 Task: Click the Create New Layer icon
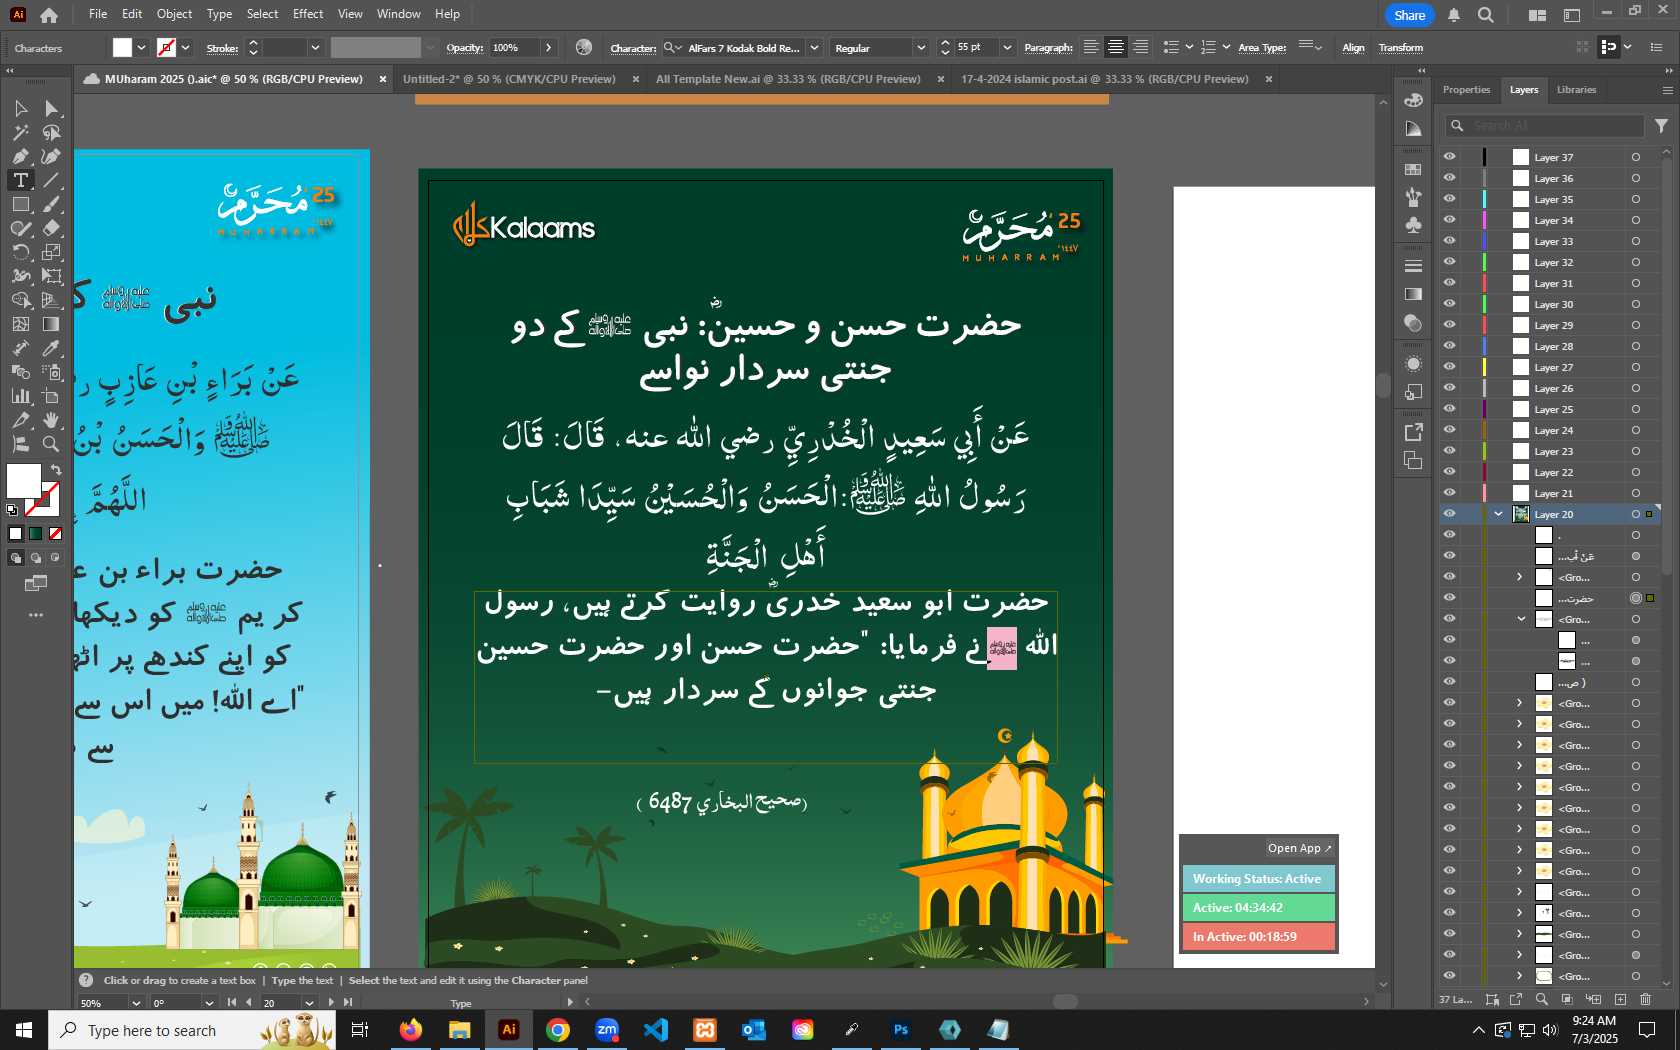(1620, 999)
